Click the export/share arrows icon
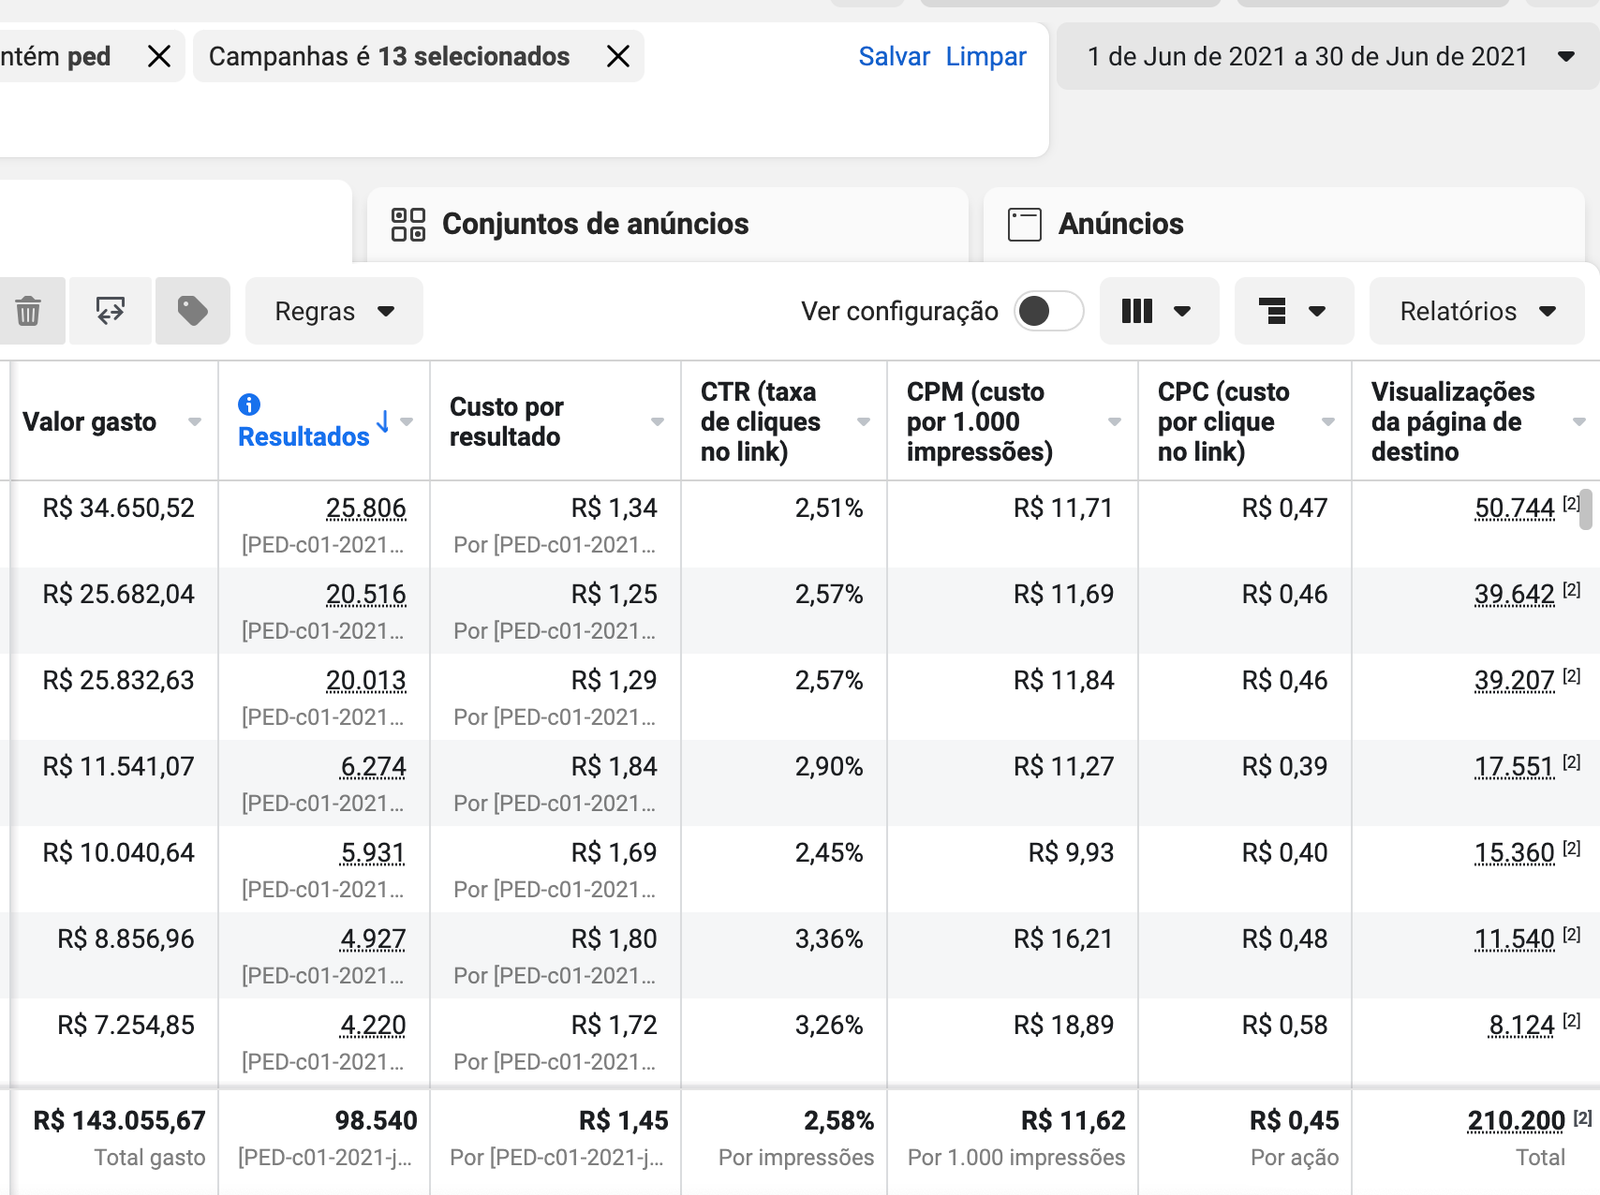 pyautogui.click(x=110, y=311)
